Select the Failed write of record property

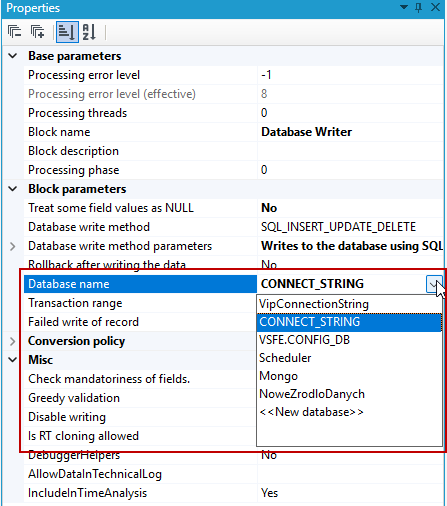pyautogui.click(x=140, y=322)
